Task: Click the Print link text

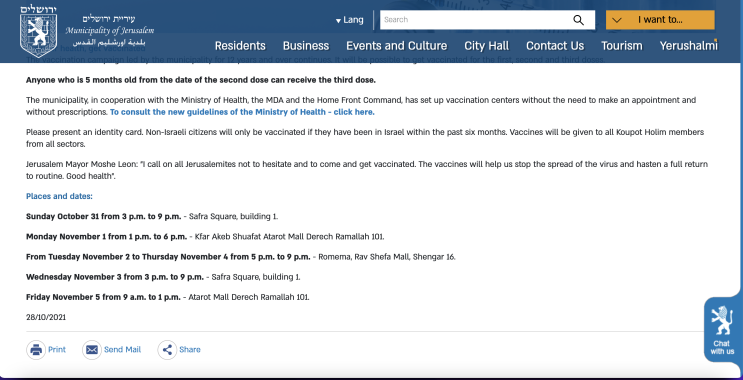Action: tap(57, 350)
